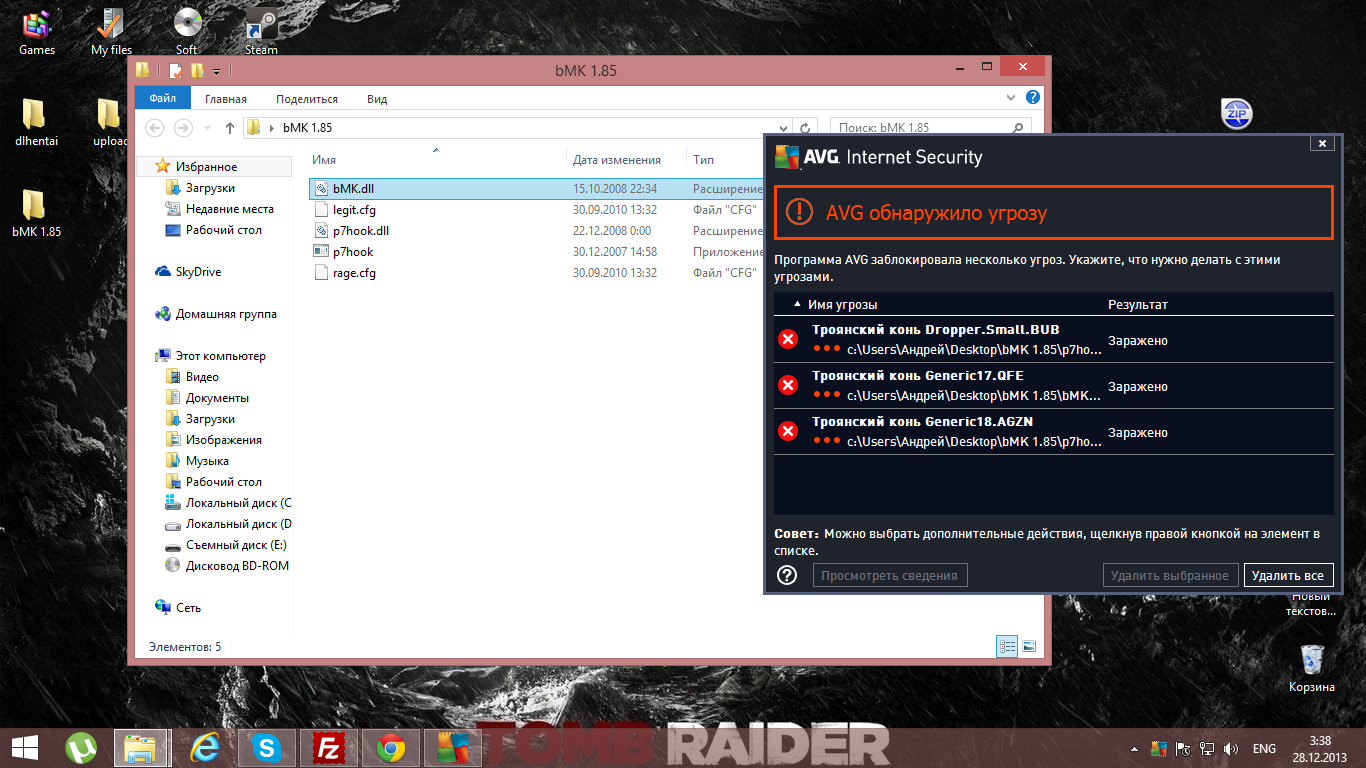Viewport: 1366px width, 768px height.
Task: Open the AVG app in the taskbar
Action: coord(452,747)
